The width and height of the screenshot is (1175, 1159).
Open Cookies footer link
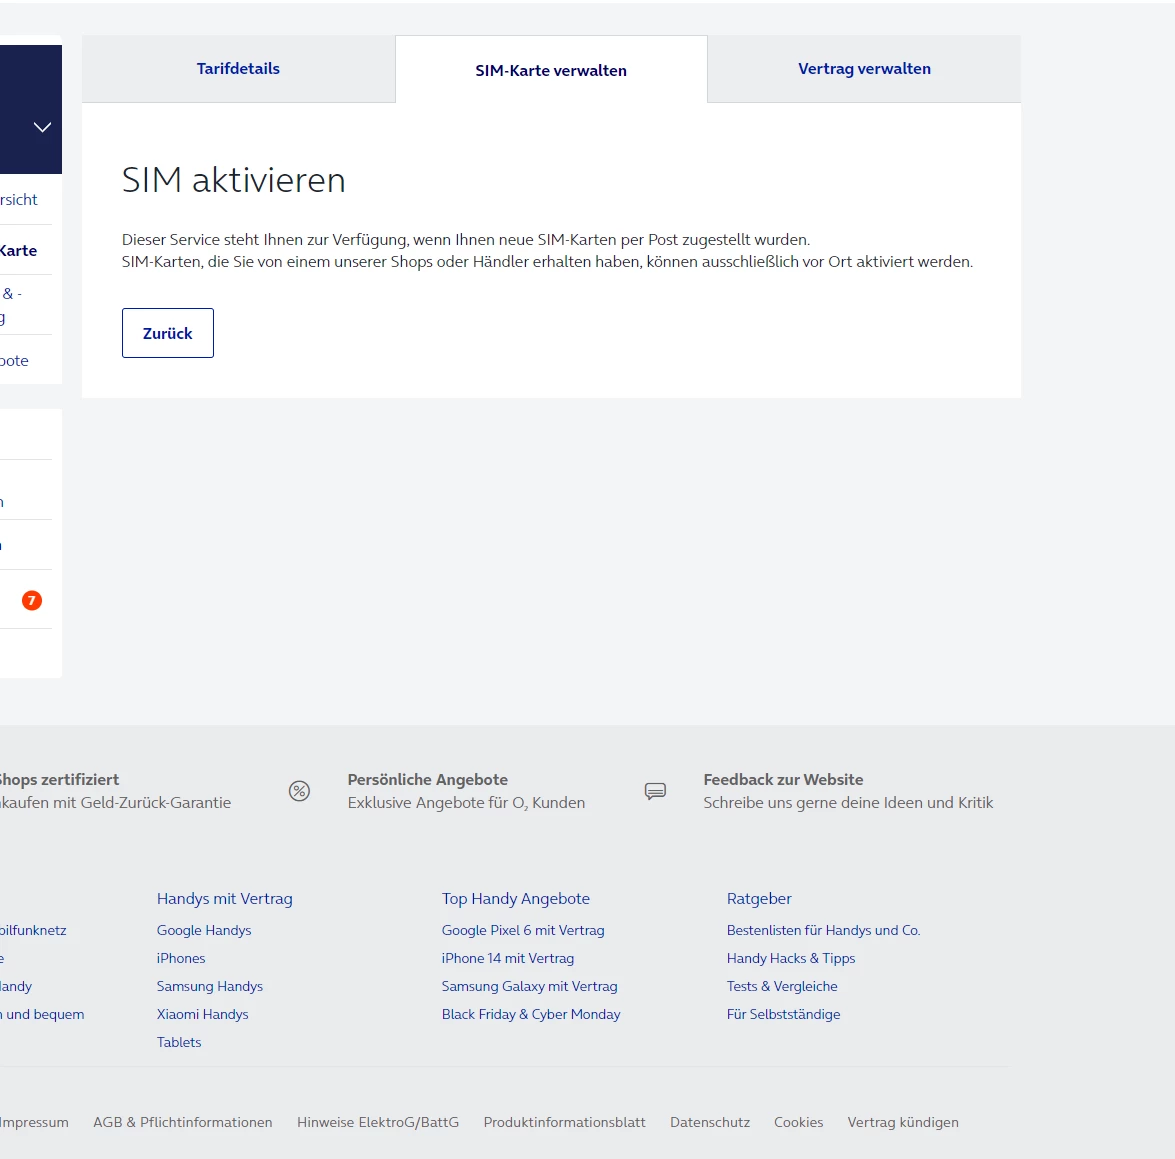point(799,1122)
